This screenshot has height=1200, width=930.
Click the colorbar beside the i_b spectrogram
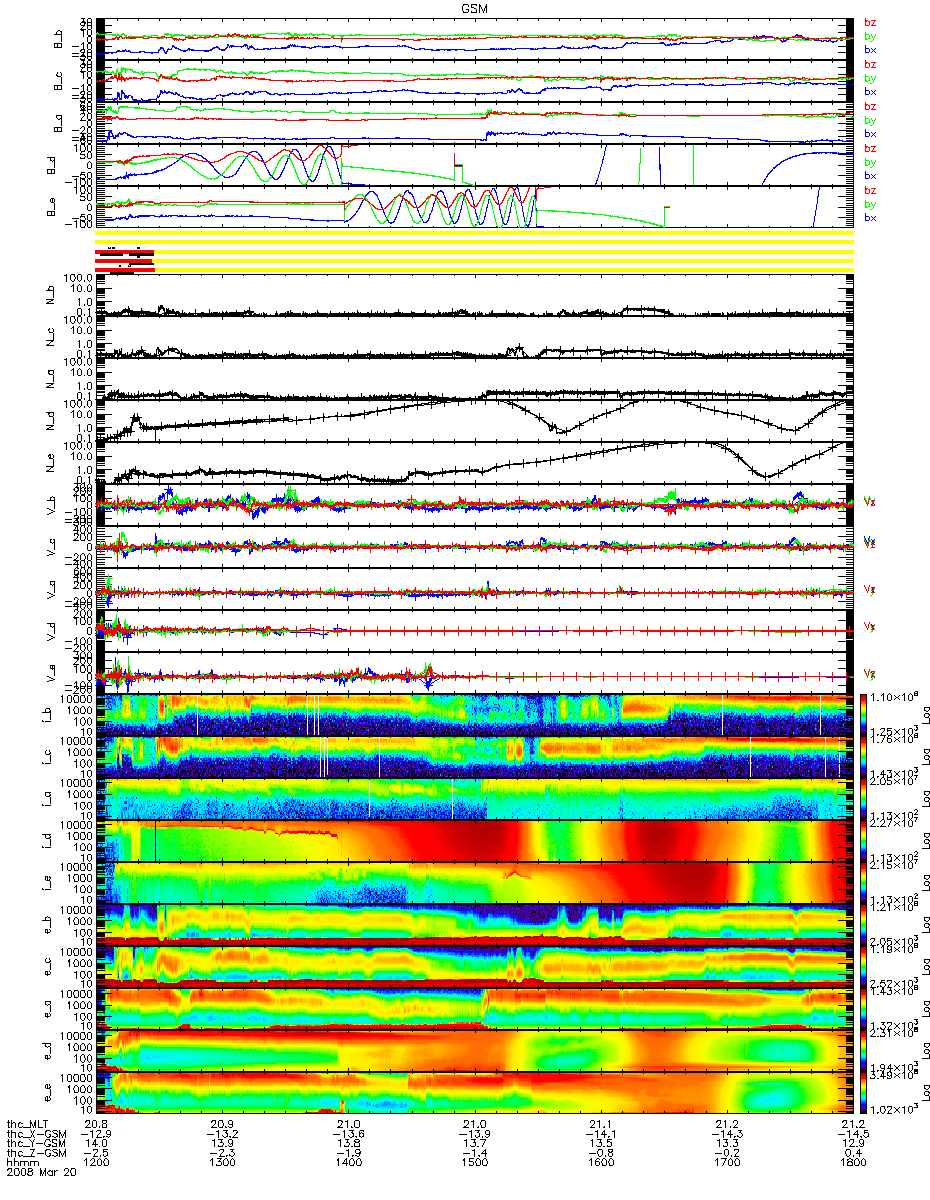click(x=865, y=713)
